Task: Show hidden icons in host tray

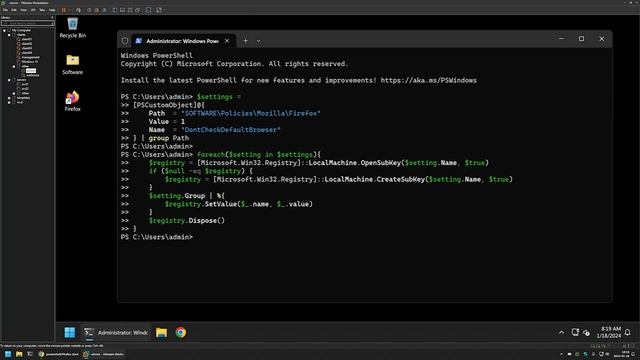Action: coord(562,354)
